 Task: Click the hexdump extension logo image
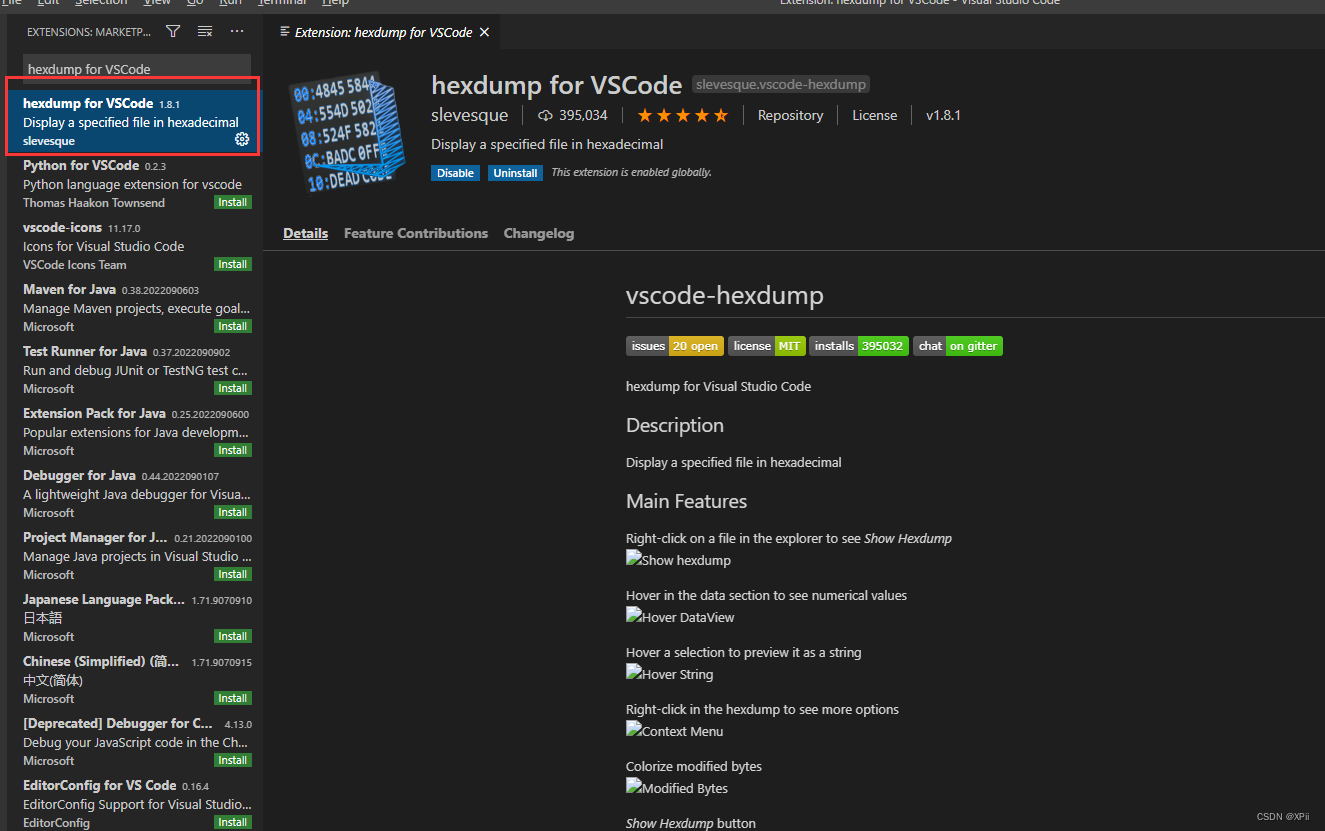click(346, 134)
